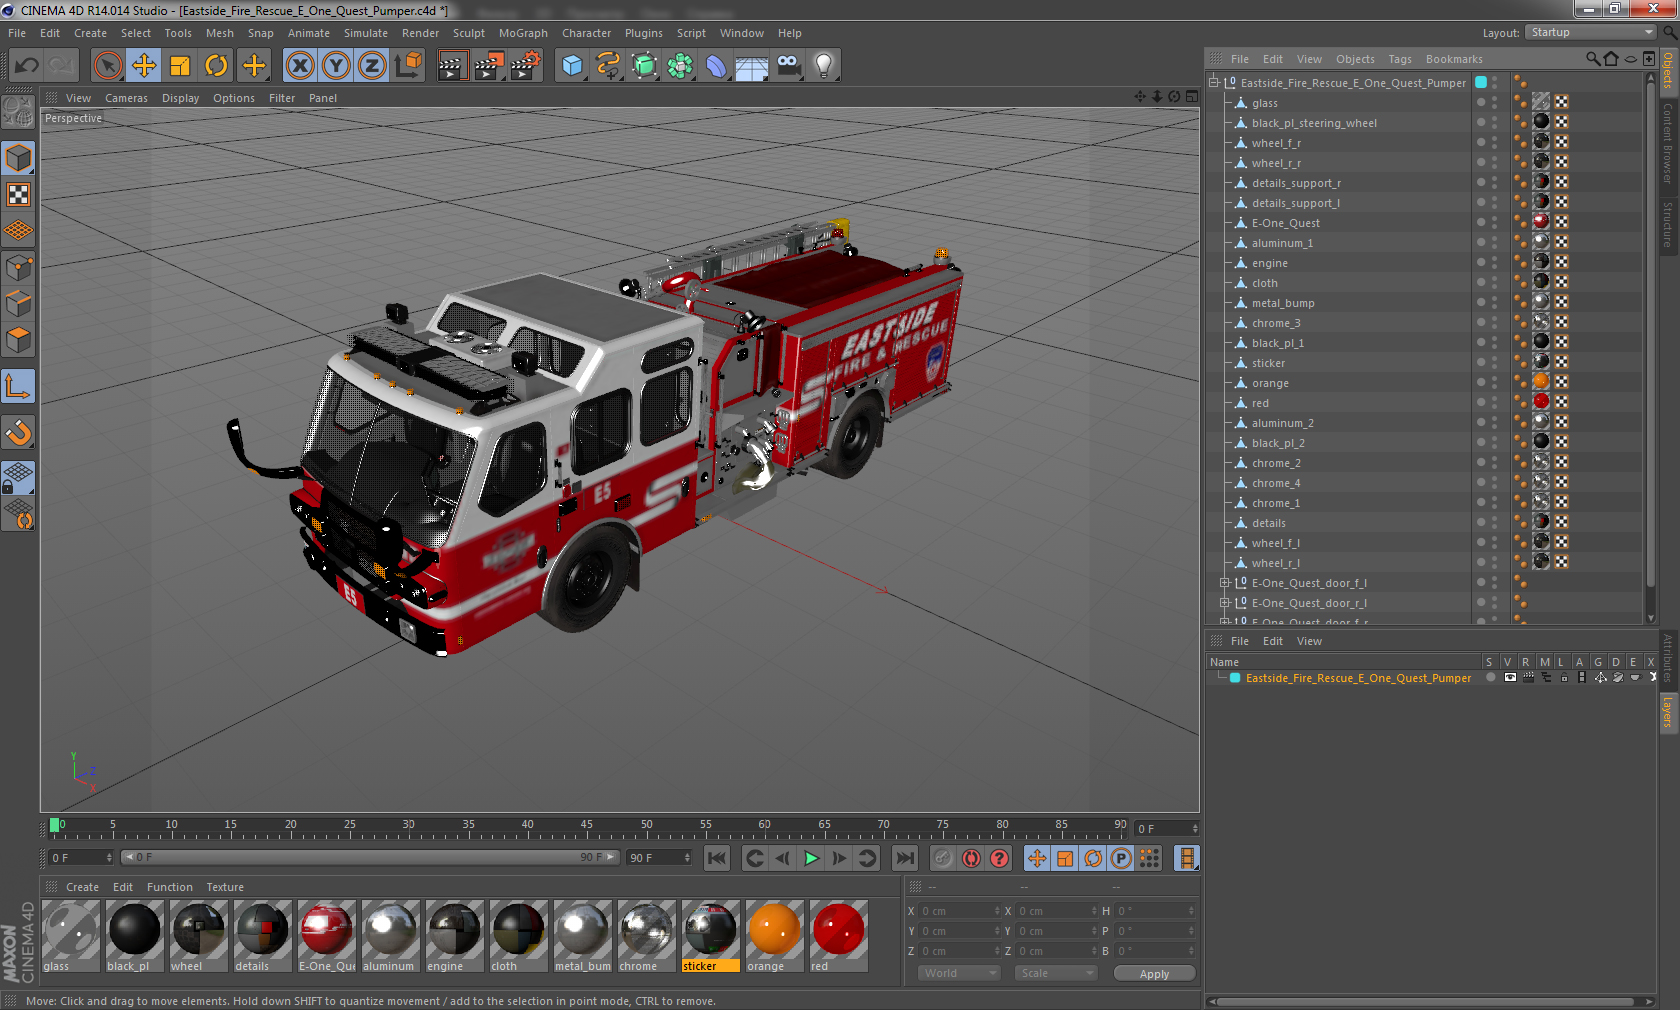Viewport: 1680px width, 1010px height.
Task: Select the red material swatch
Action: (x=839, y=936)
